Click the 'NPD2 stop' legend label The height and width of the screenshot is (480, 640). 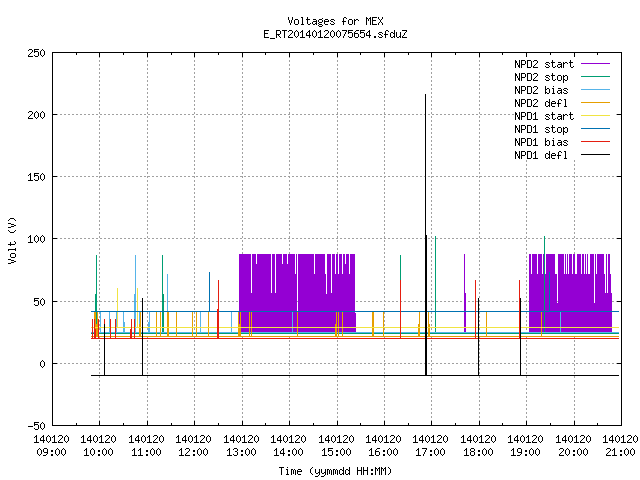click(541, 77)
